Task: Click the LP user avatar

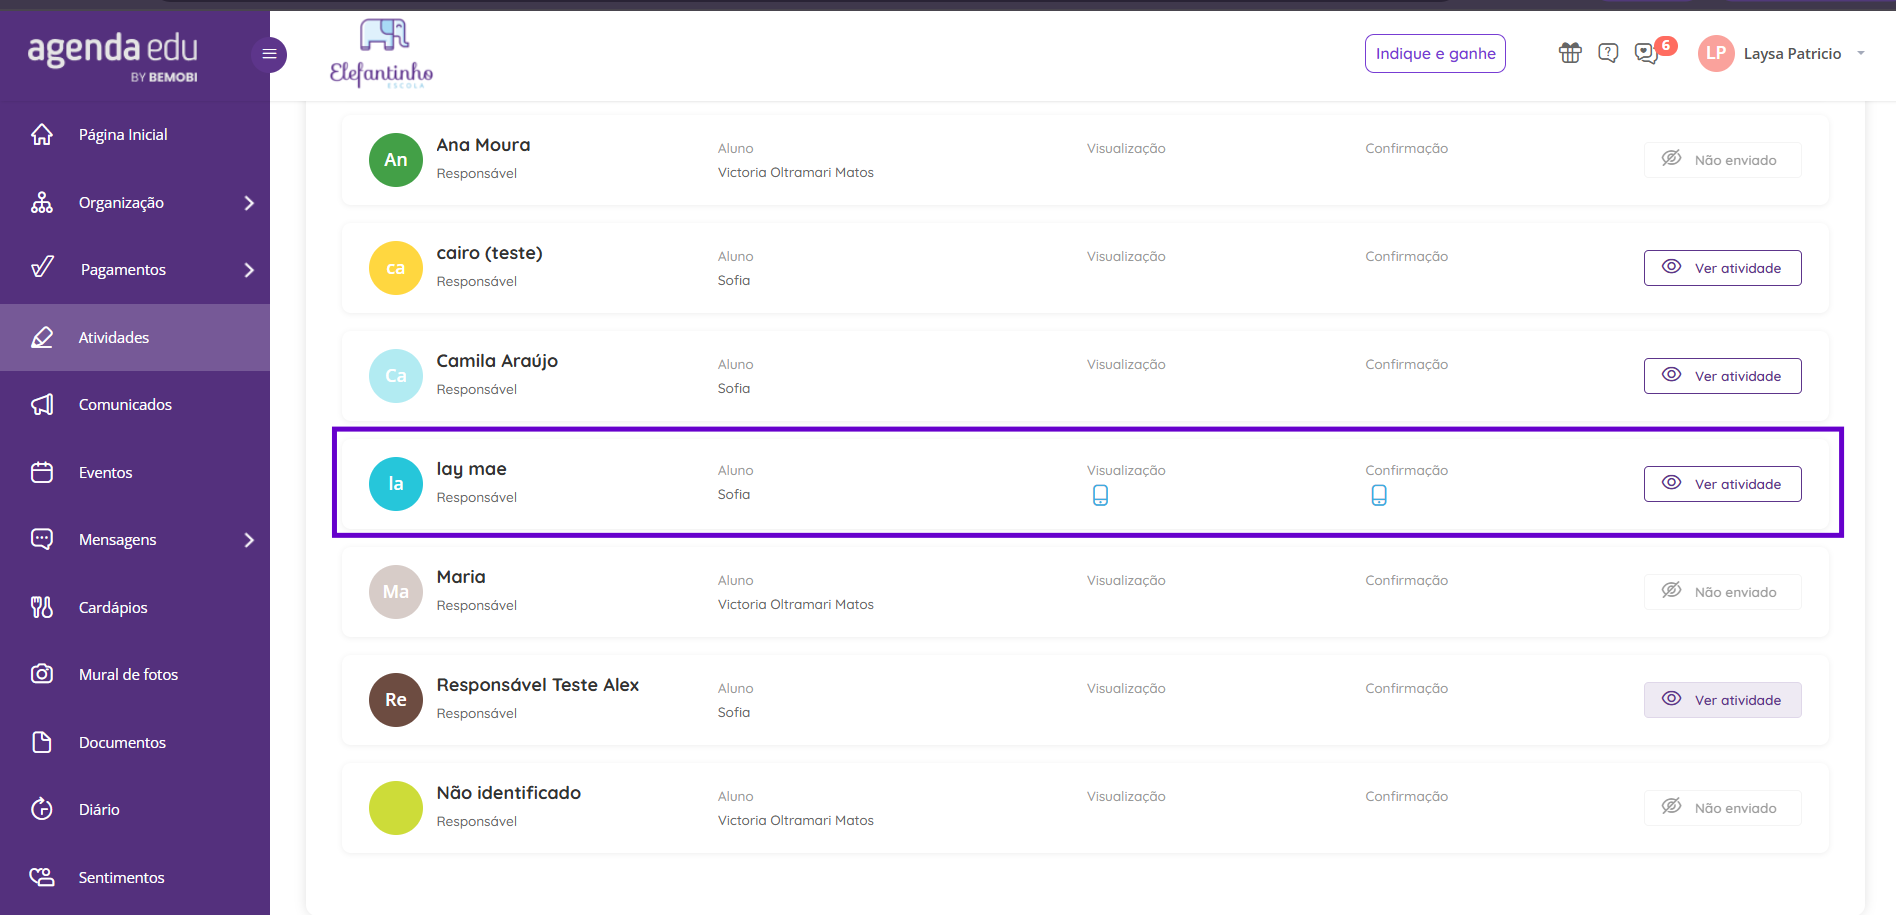Action: tap(1716, 54)
